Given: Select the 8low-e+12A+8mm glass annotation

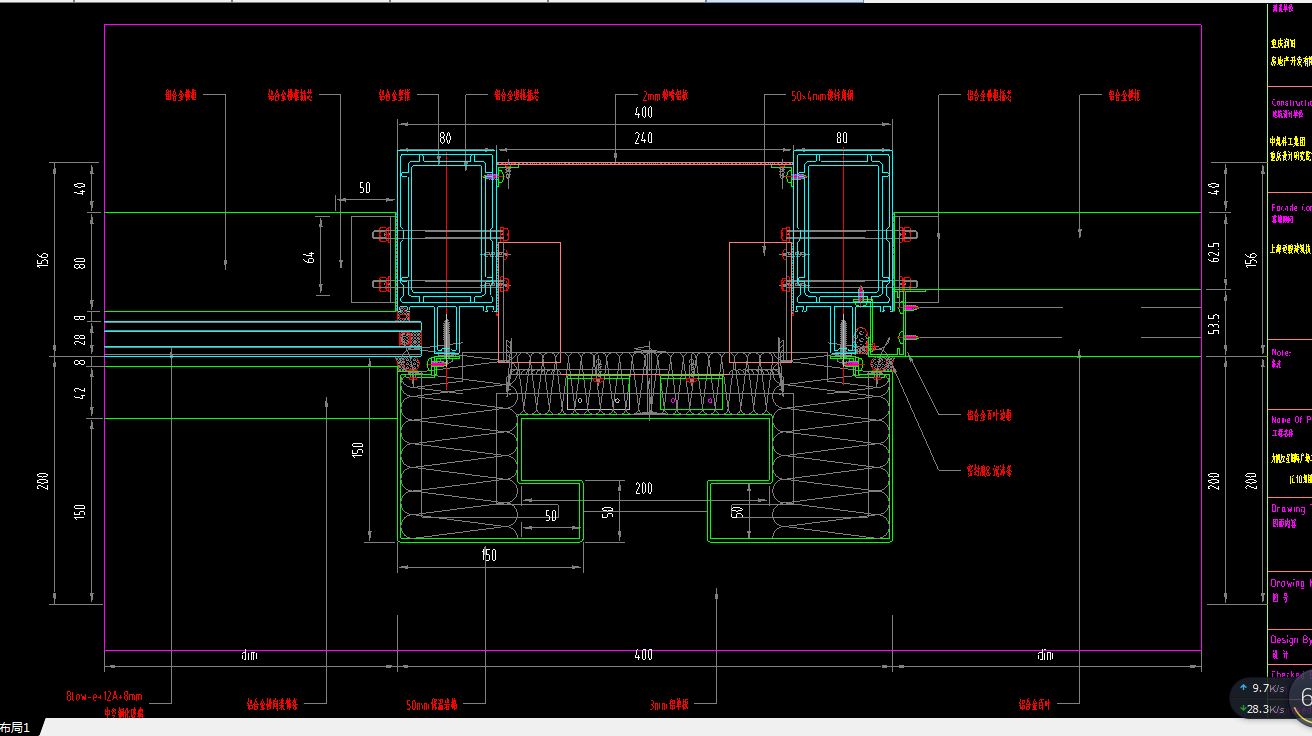Looking at the screenshot, I should [x=105, y=695].
